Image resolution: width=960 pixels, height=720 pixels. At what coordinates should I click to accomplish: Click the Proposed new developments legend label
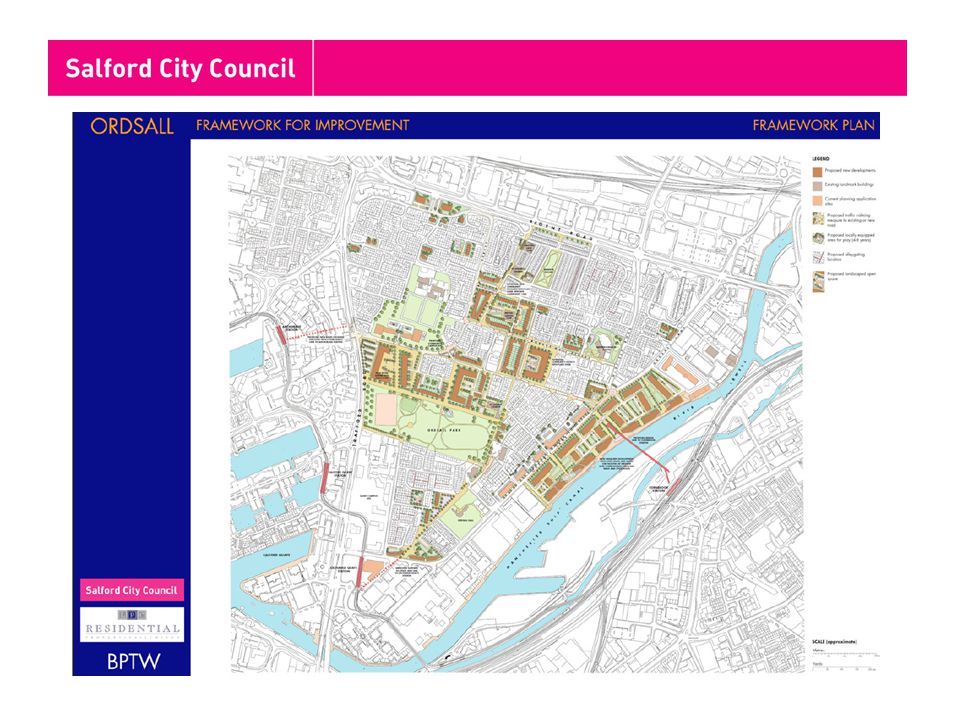pyautogui.click(x=850, y=171)
